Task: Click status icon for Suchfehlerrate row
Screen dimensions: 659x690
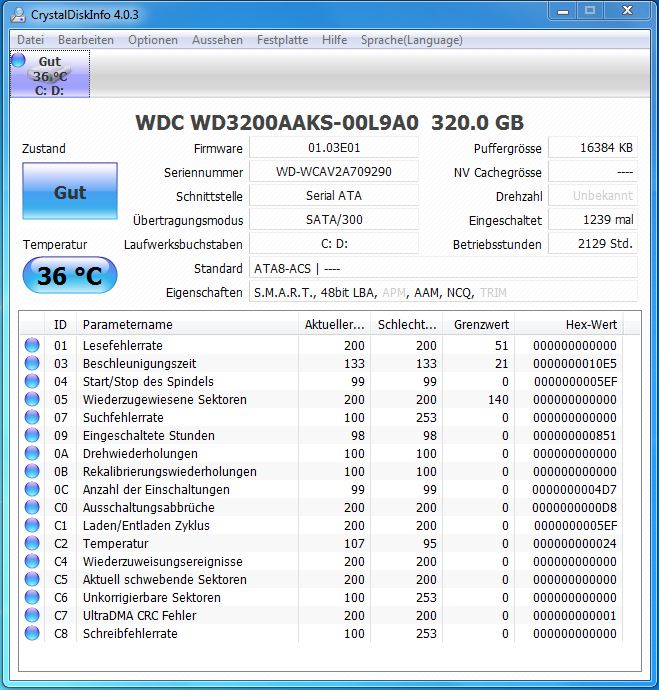Action: tap(32, 417)
